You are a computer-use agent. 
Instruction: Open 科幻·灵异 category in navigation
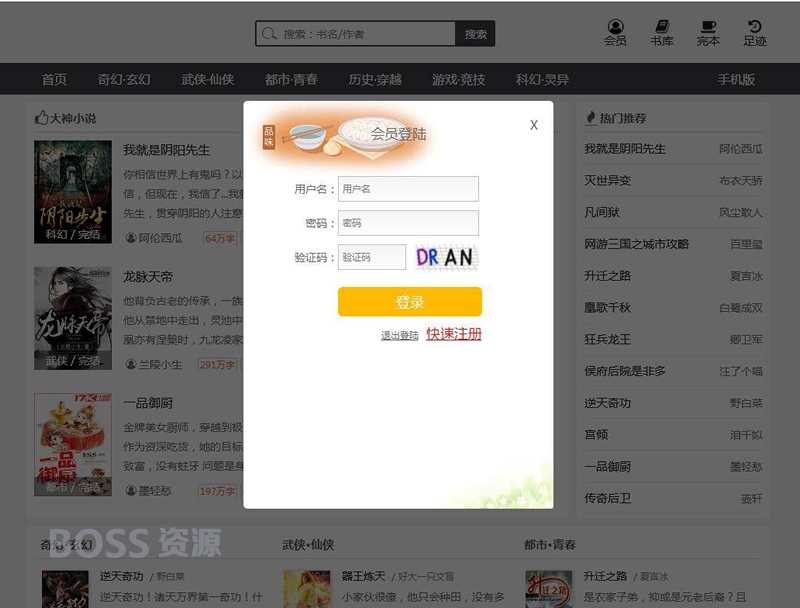542,80
